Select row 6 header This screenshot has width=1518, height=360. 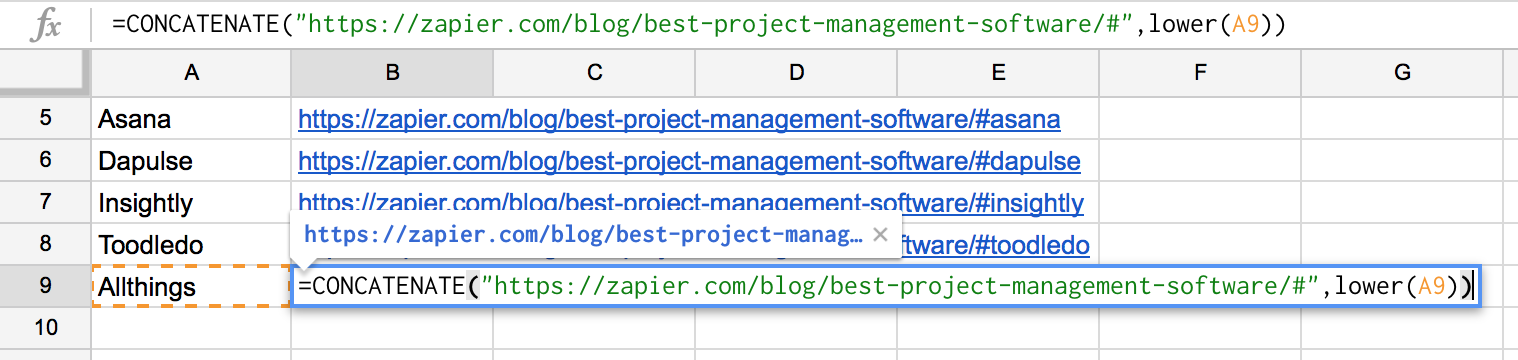point(45,161)
